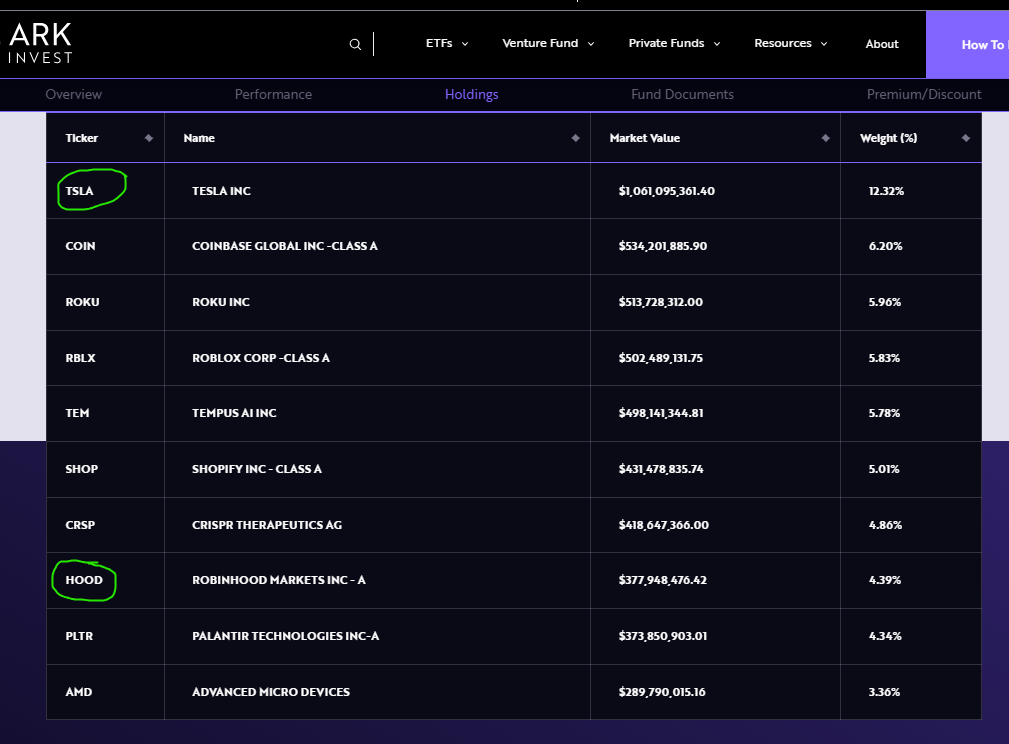
Task: Click the purple How To button
Action: (967, 44)
